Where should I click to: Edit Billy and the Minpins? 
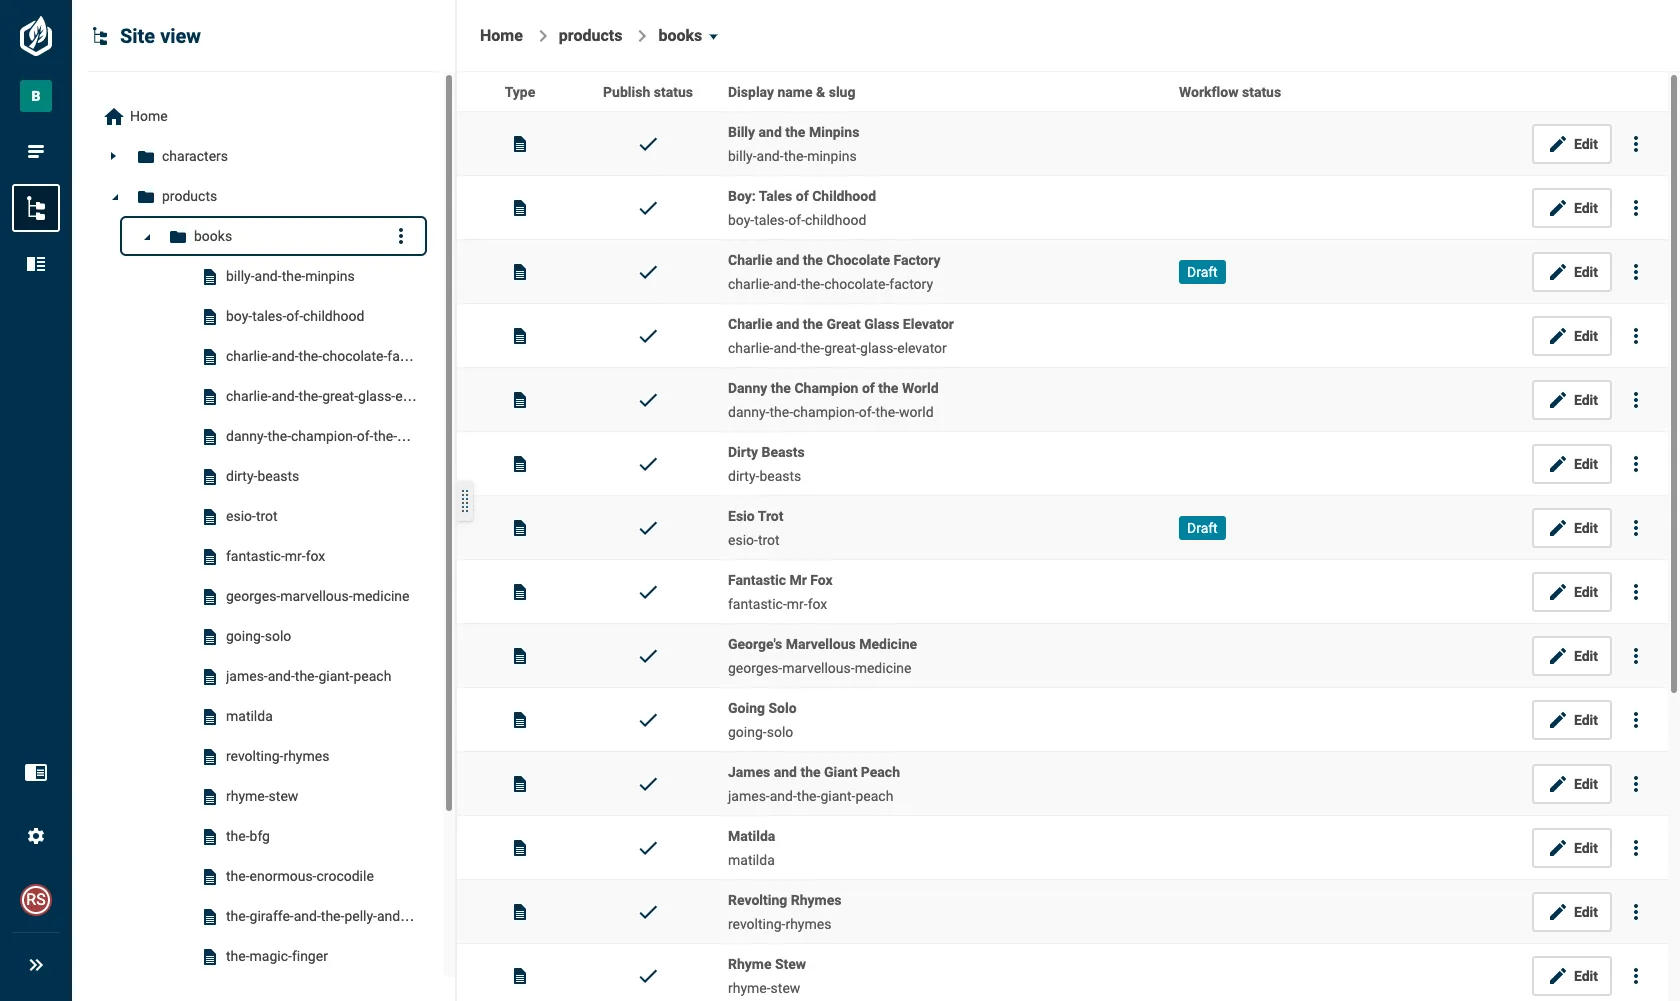tap(1572, 144)
